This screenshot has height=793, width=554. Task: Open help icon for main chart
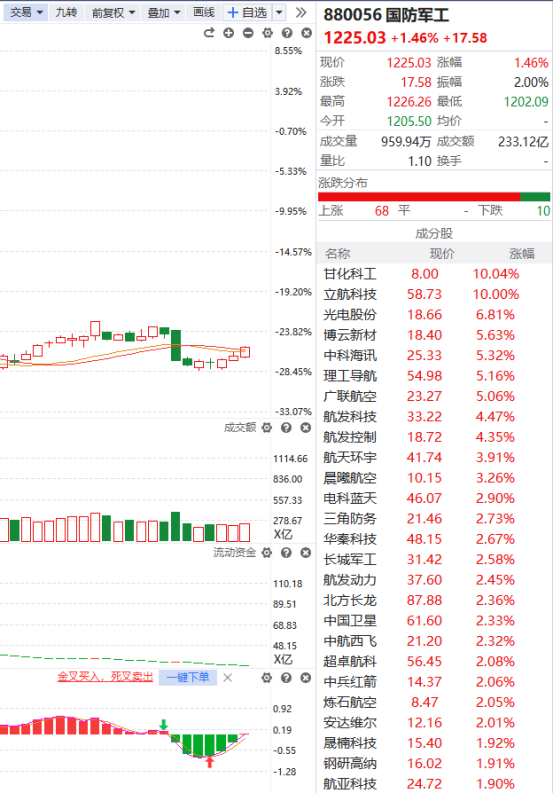pos(287,33)
